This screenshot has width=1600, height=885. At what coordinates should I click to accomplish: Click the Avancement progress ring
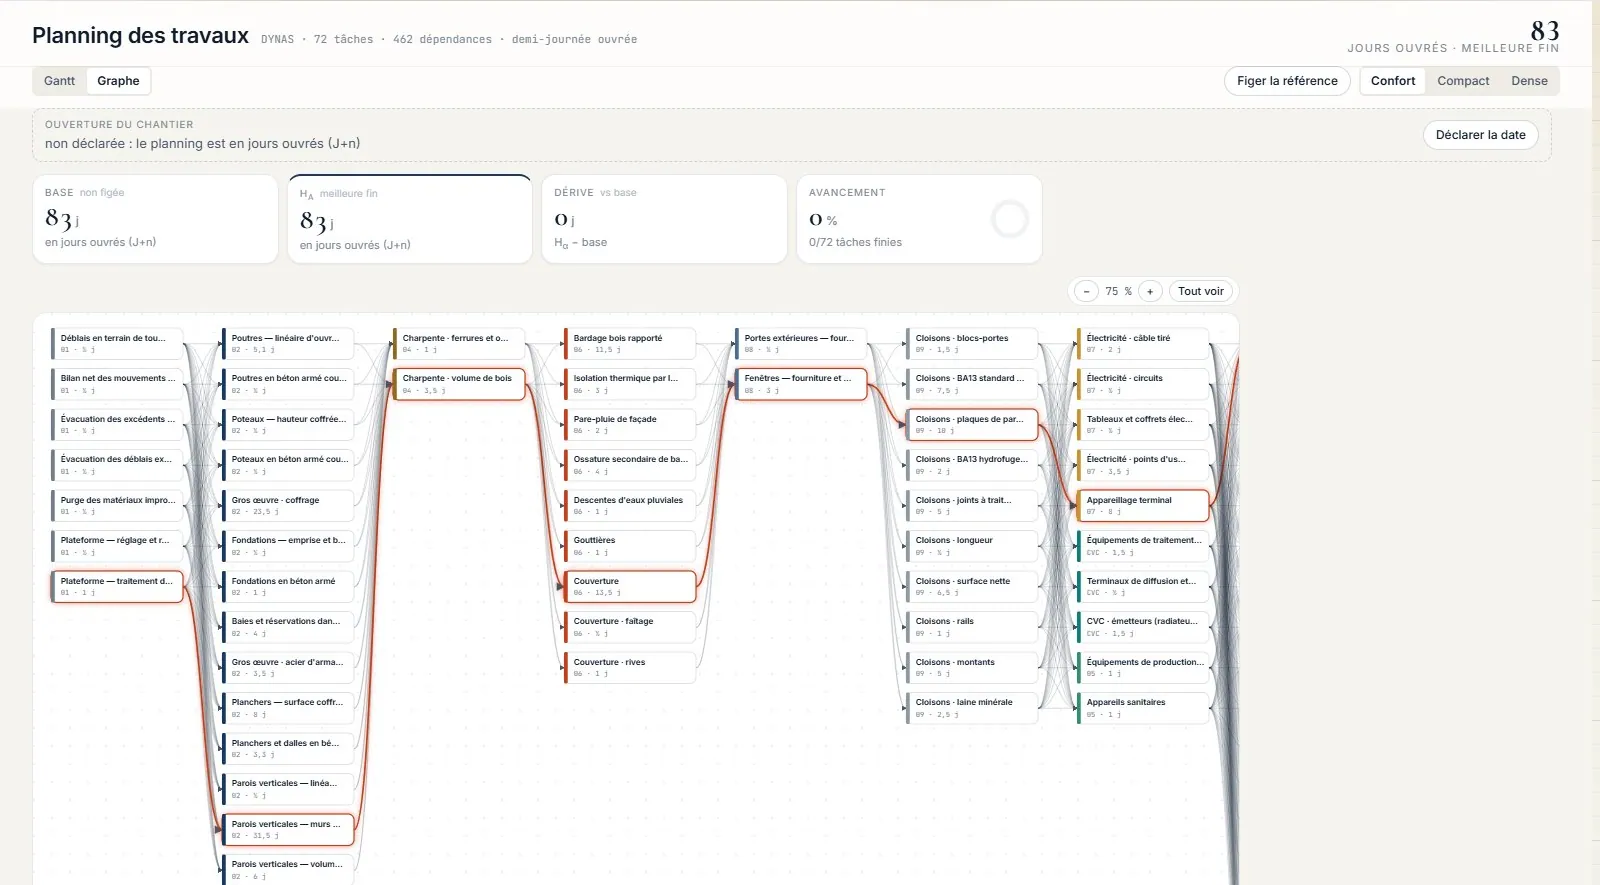tap(1010, 219)
